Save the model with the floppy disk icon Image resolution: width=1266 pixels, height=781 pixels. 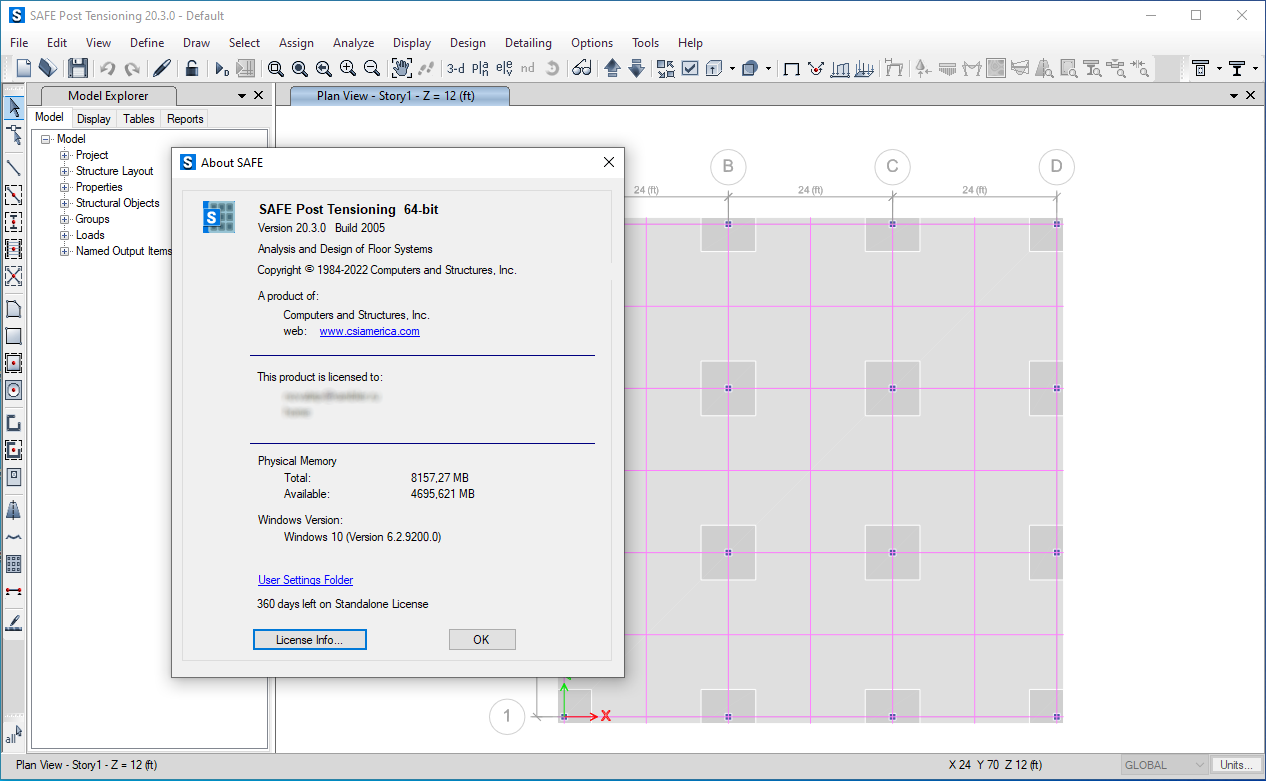[x=78, y=68]
